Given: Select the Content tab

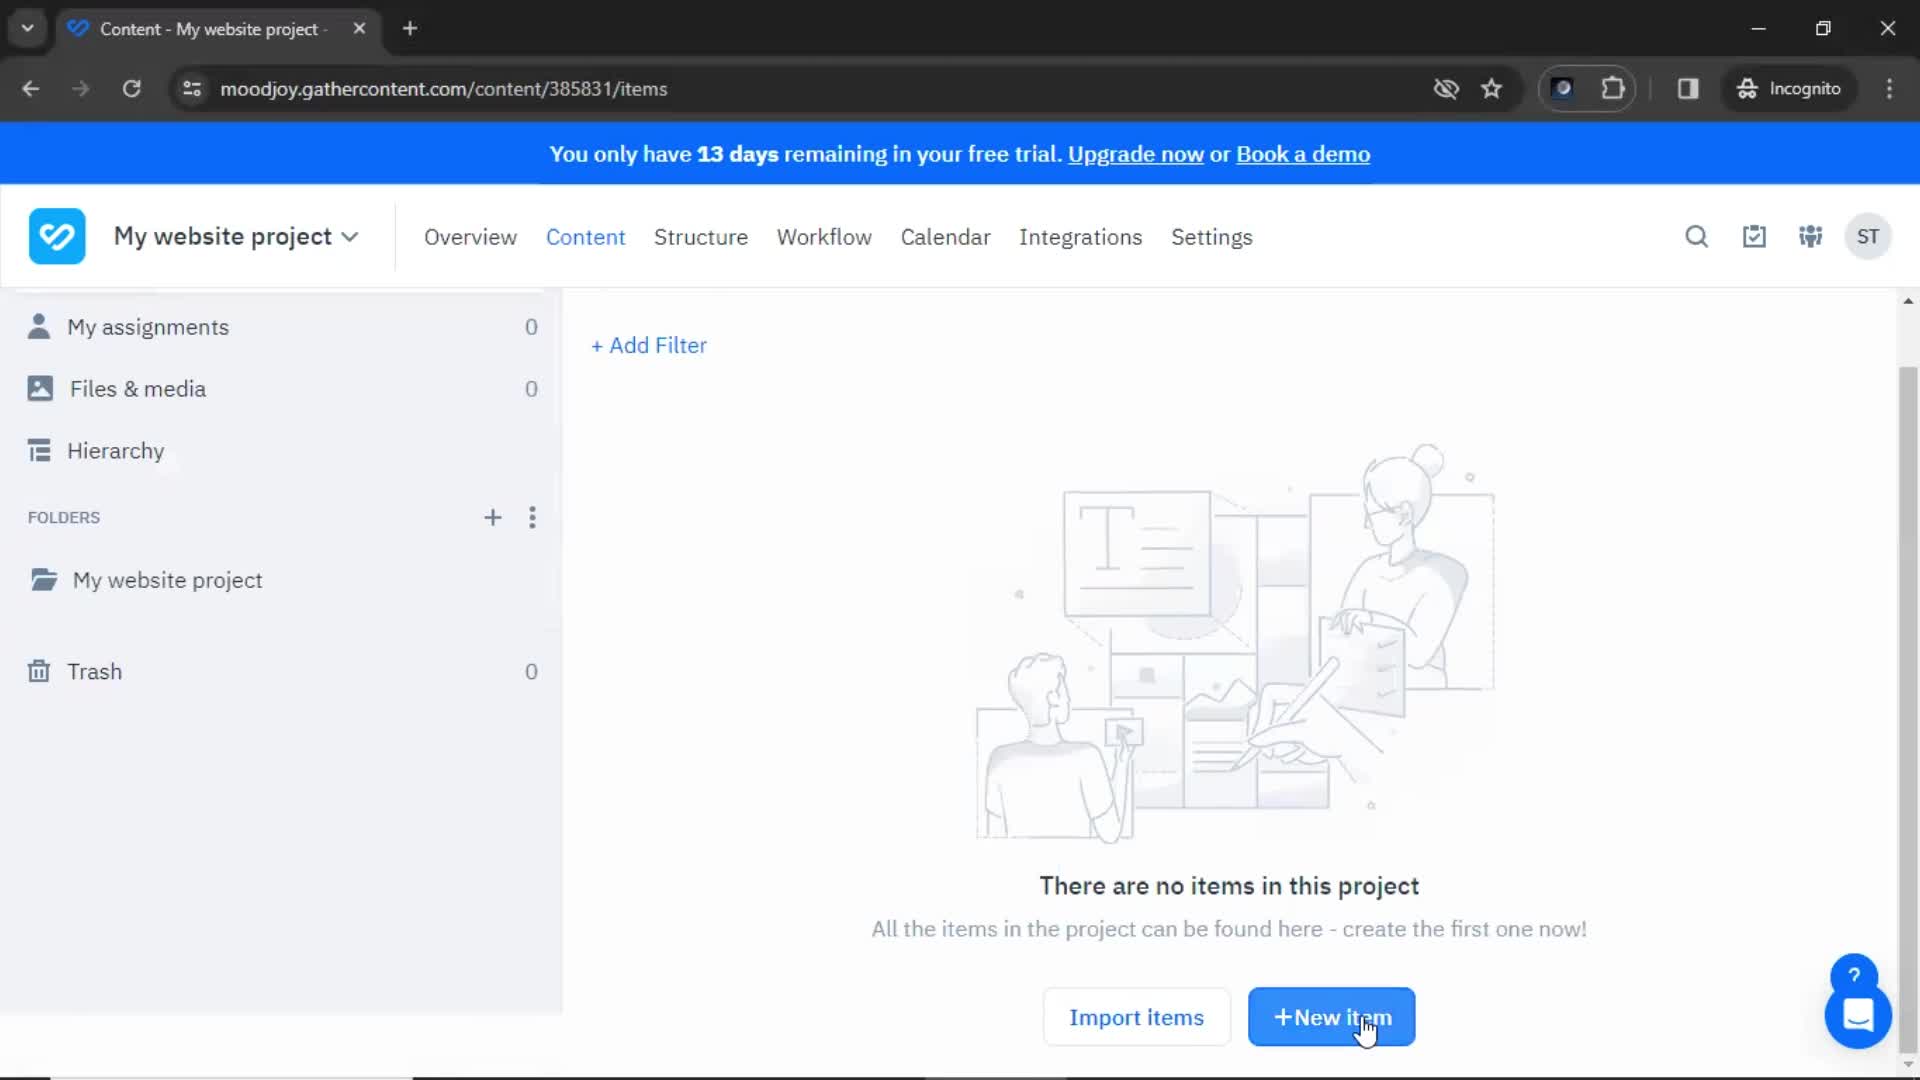Looking at the screenshot, I should click(585, 236).
